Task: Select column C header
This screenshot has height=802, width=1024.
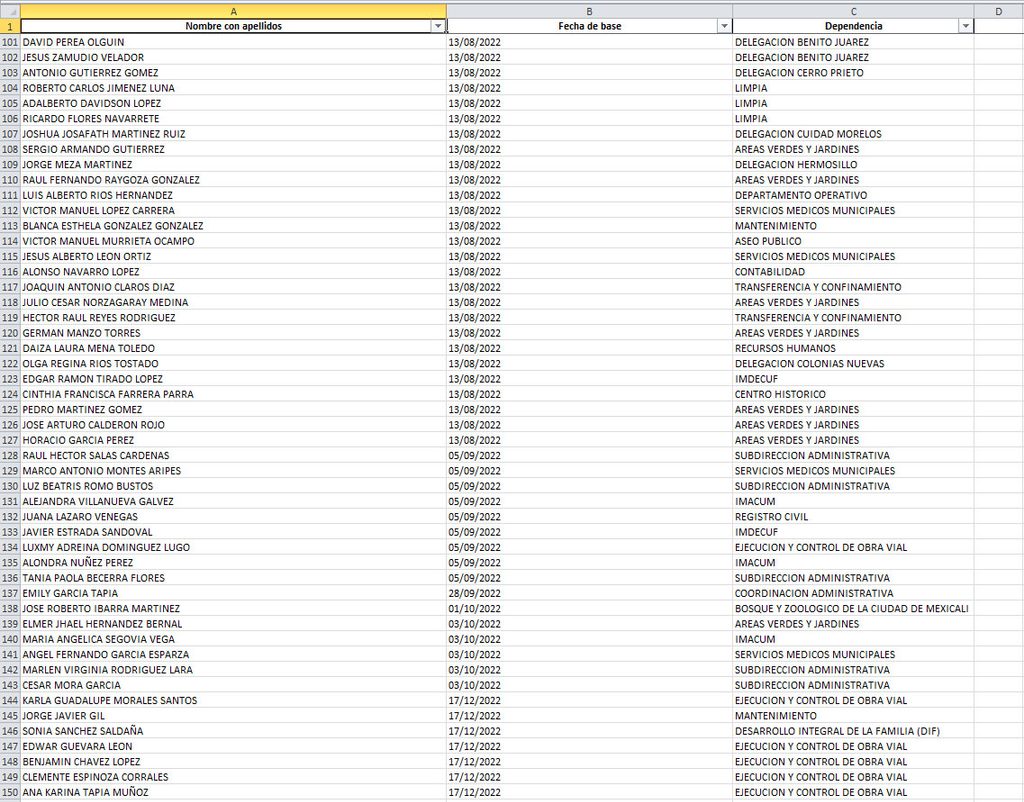Action: coord(853,12)
